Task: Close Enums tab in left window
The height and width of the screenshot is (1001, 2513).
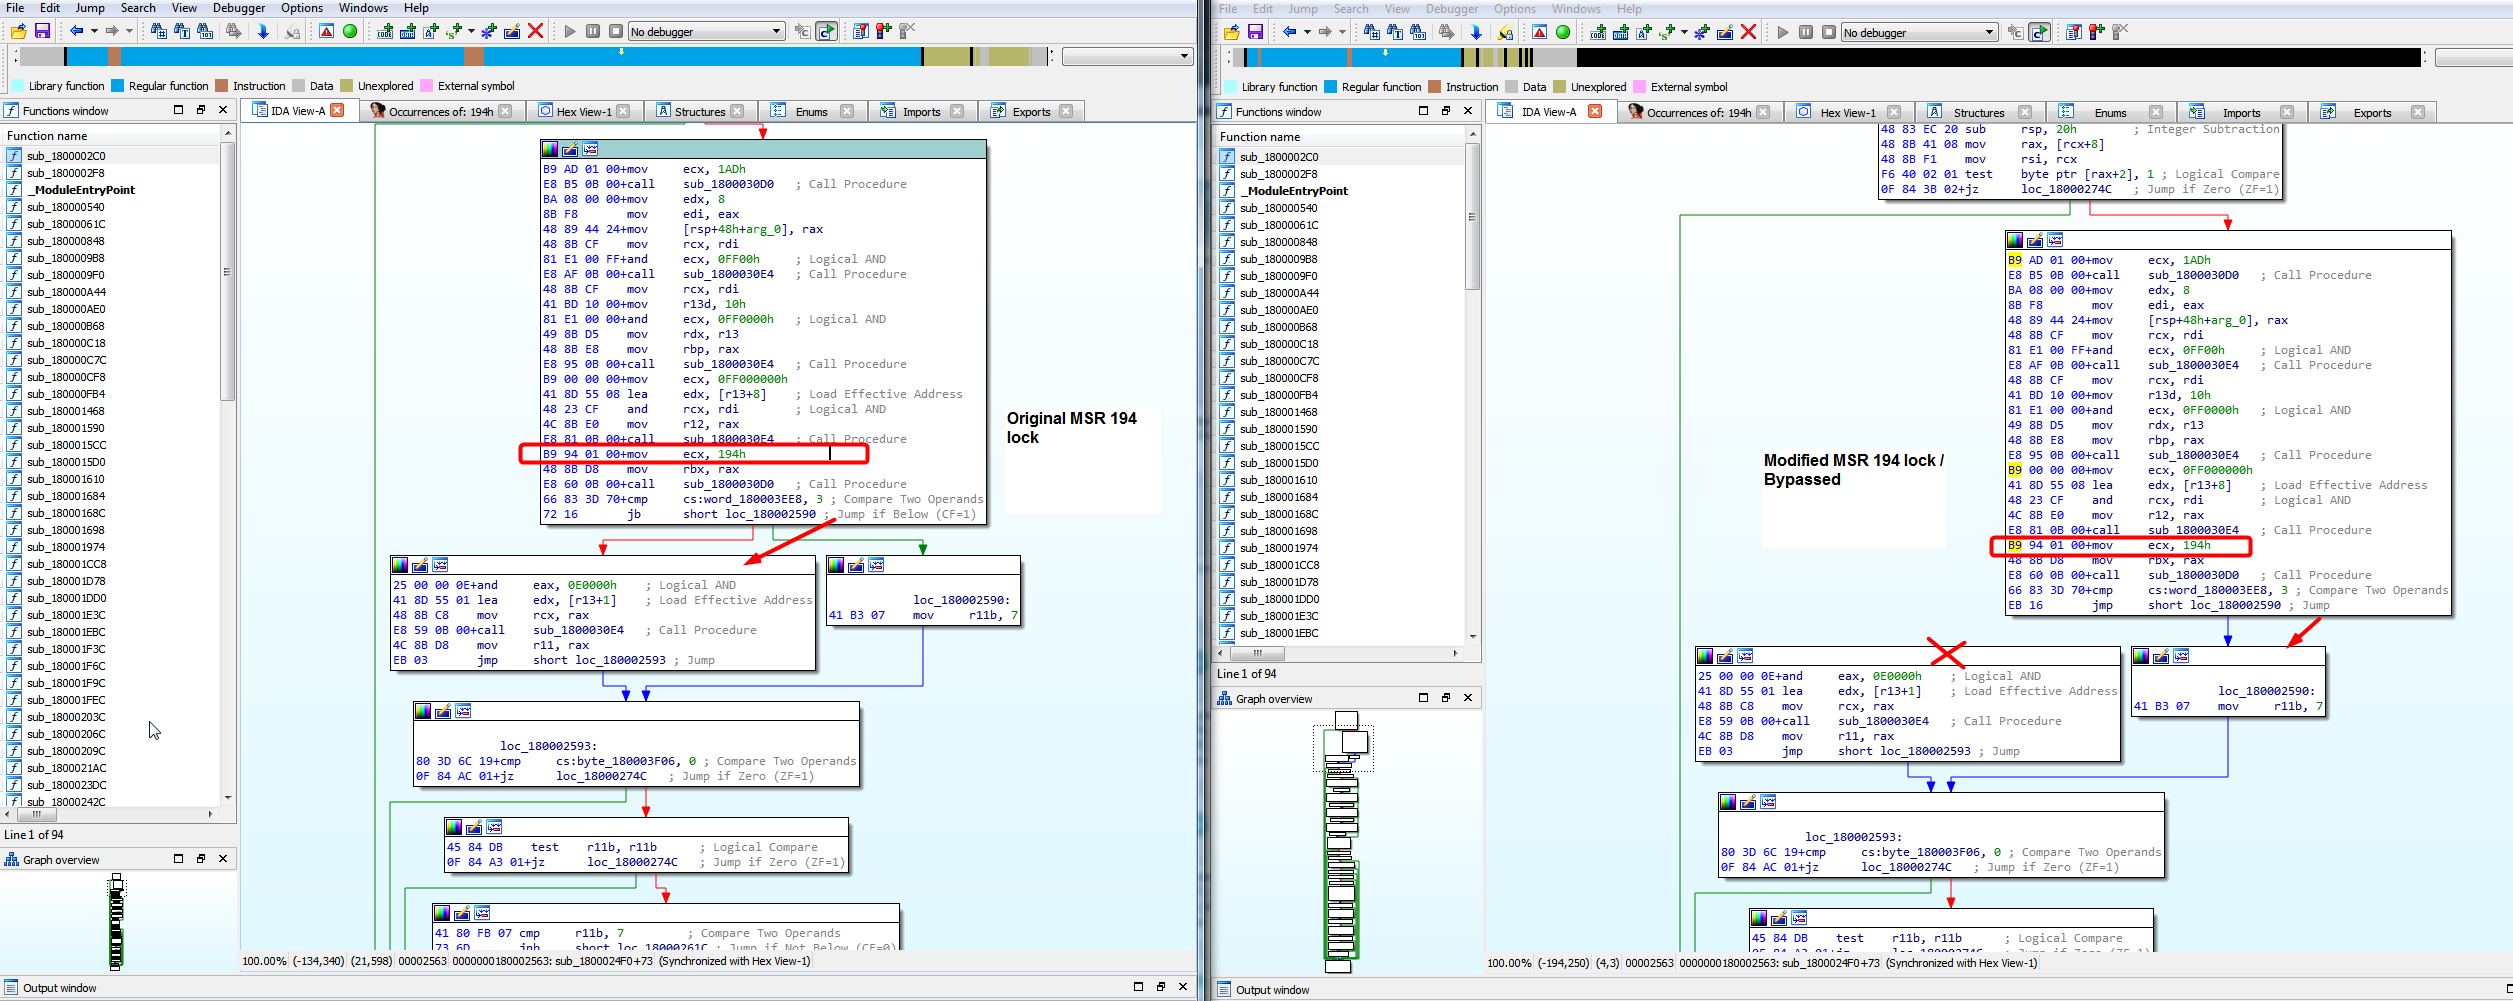Action: point(847,111)
